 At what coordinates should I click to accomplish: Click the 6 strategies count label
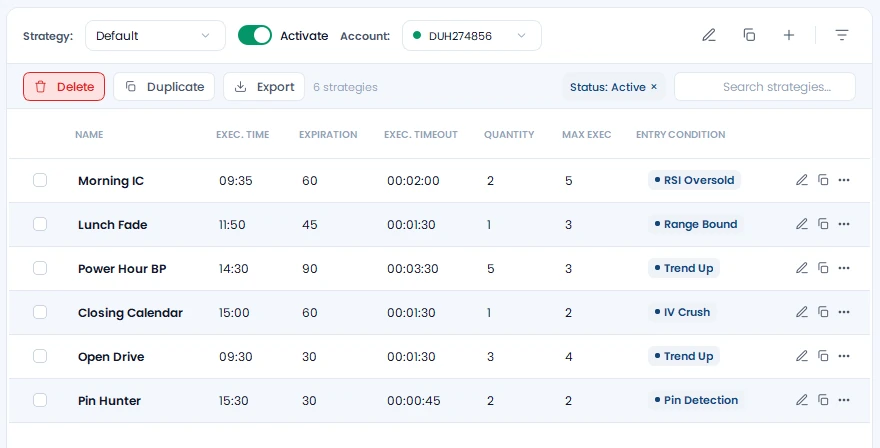[345, 87]
